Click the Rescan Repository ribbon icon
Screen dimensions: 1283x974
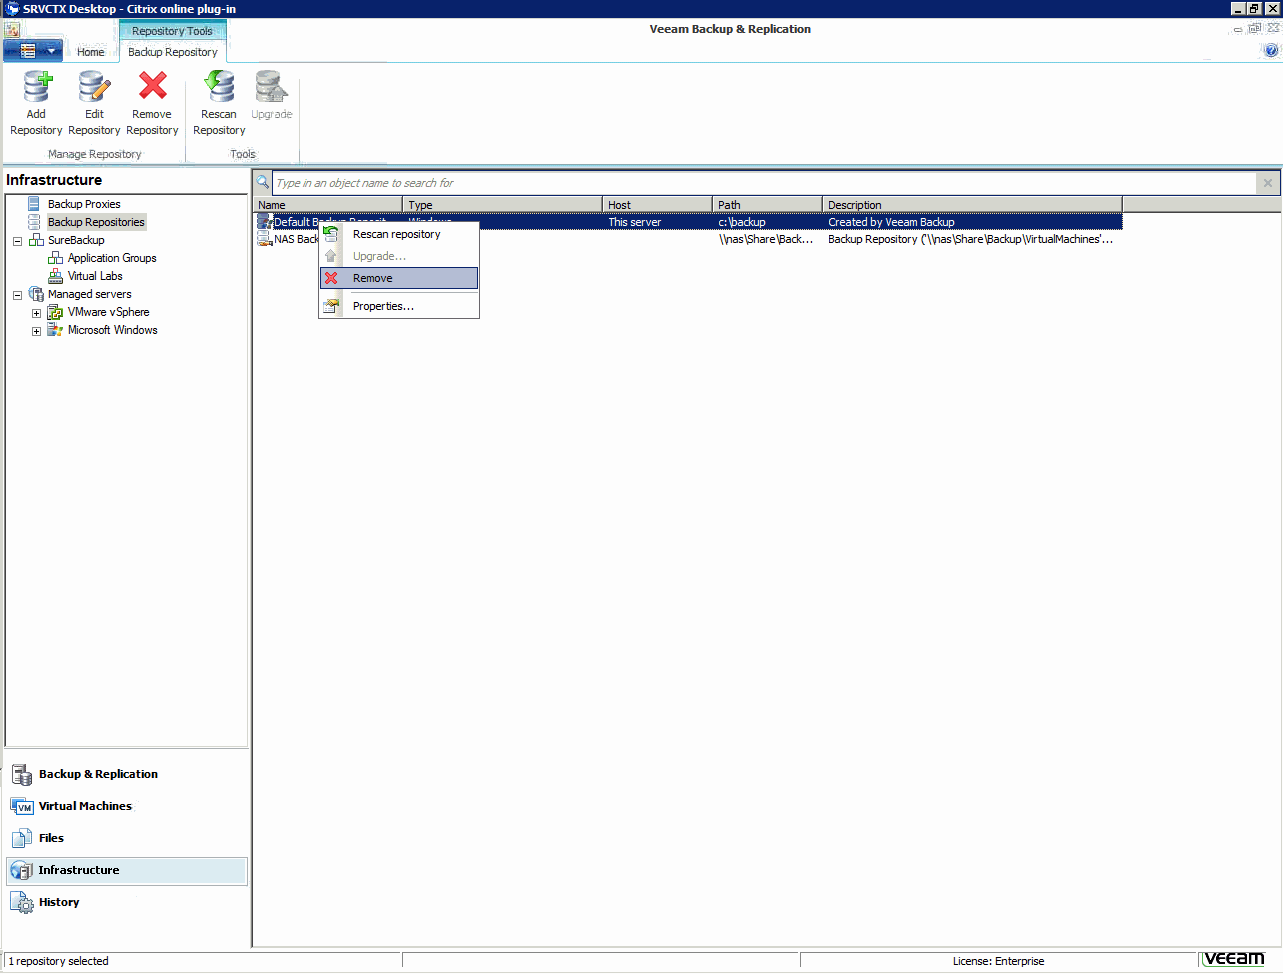(x=219, y=87)
